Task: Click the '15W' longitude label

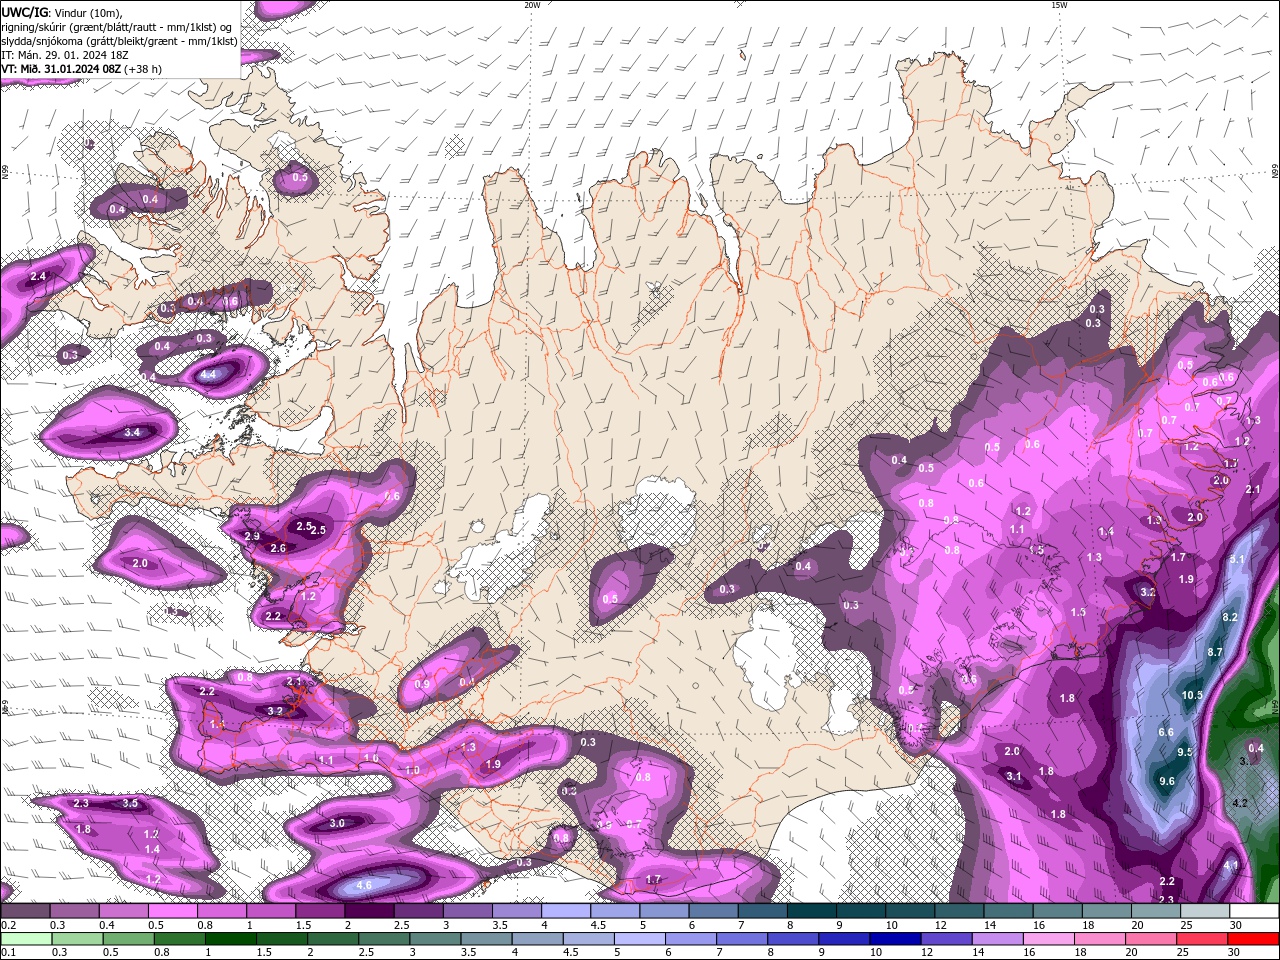Action: coord(1060,5)
